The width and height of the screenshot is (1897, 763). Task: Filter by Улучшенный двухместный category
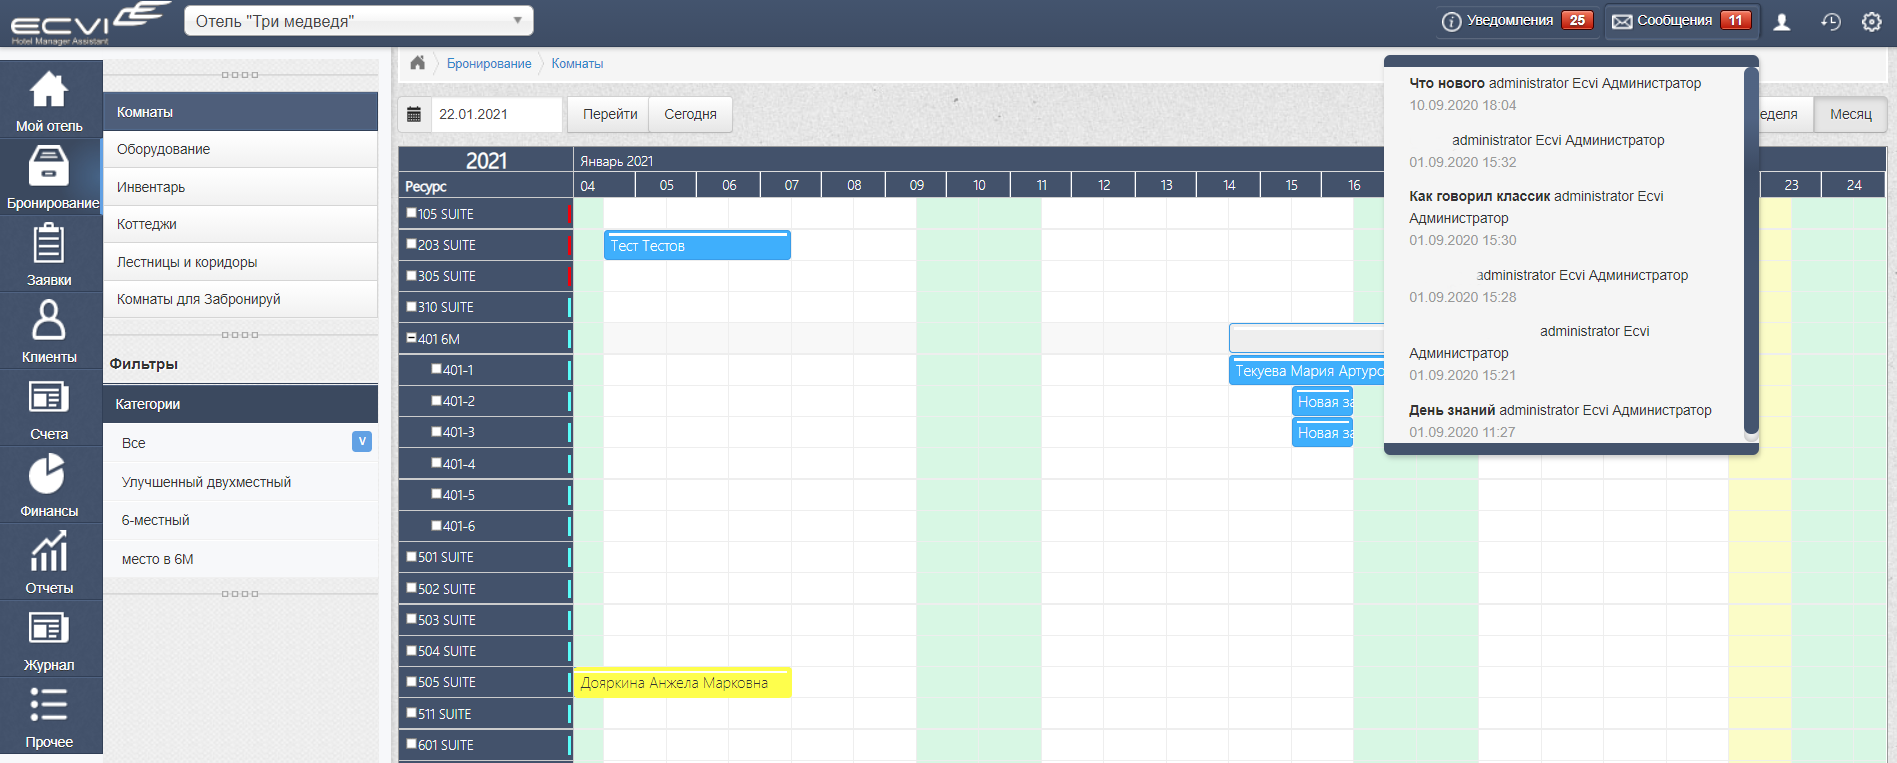[240, 482]
